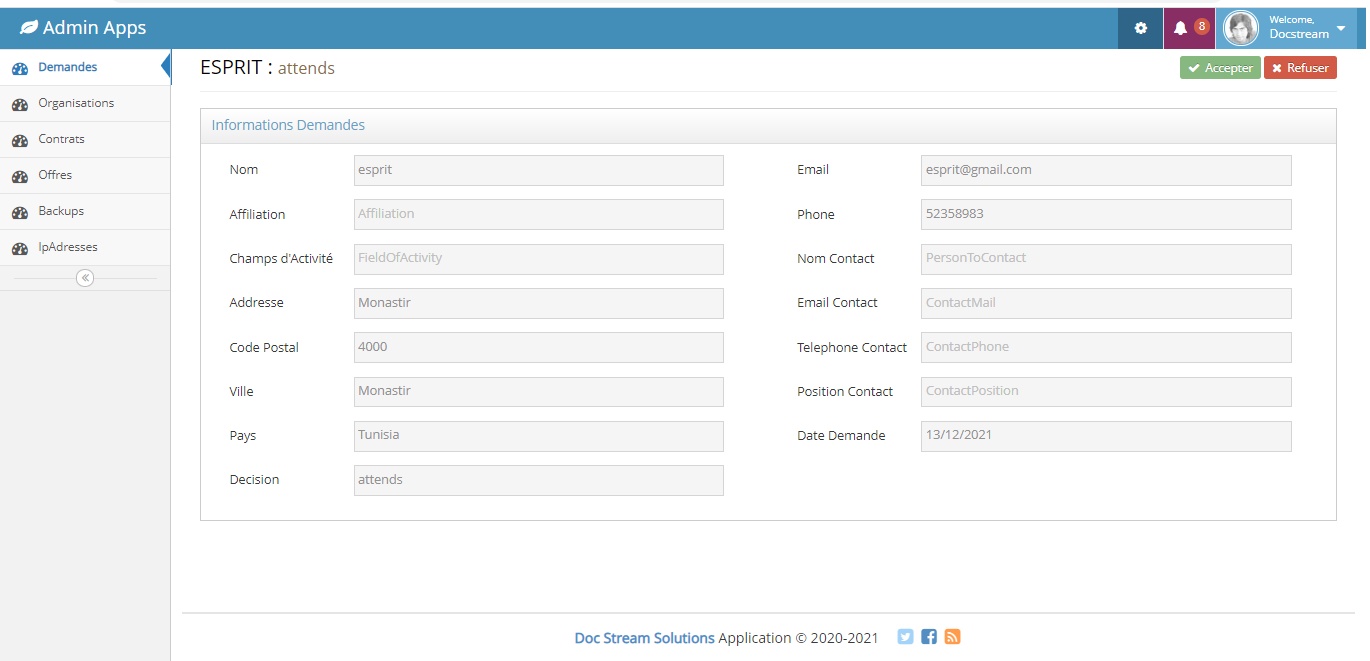
Task: Click the Telephone Contact input field
Action: 1106,347
